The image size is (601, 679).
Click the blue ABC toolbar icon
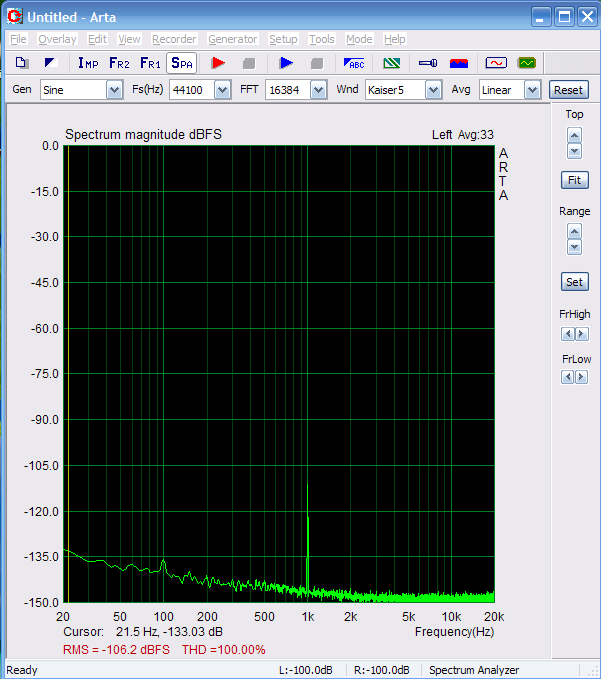point(354,63)
